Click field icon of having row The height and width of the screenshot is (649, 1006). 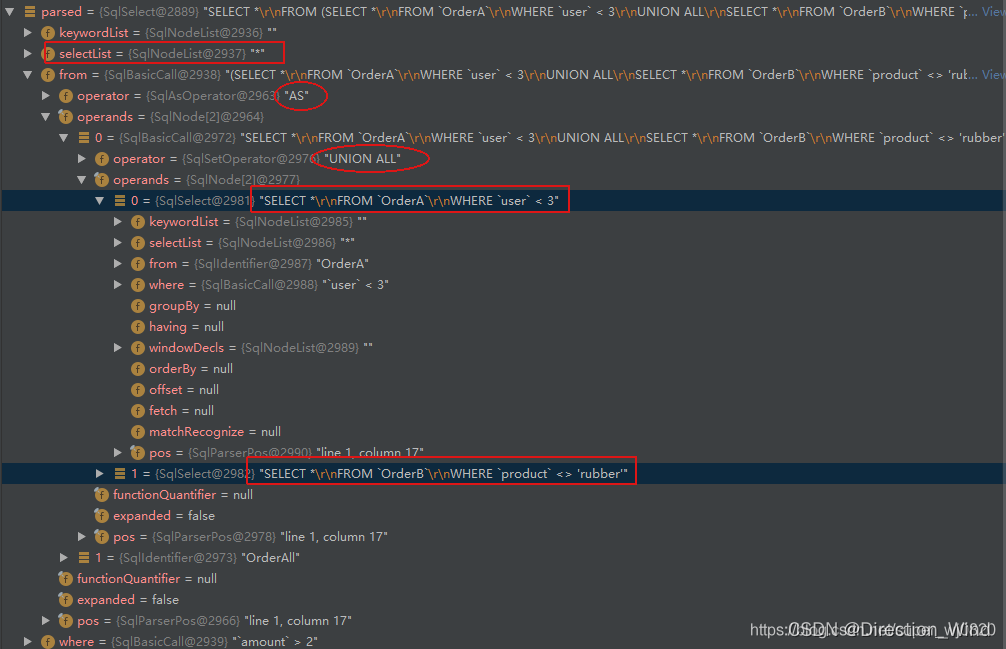coord(137,327)
